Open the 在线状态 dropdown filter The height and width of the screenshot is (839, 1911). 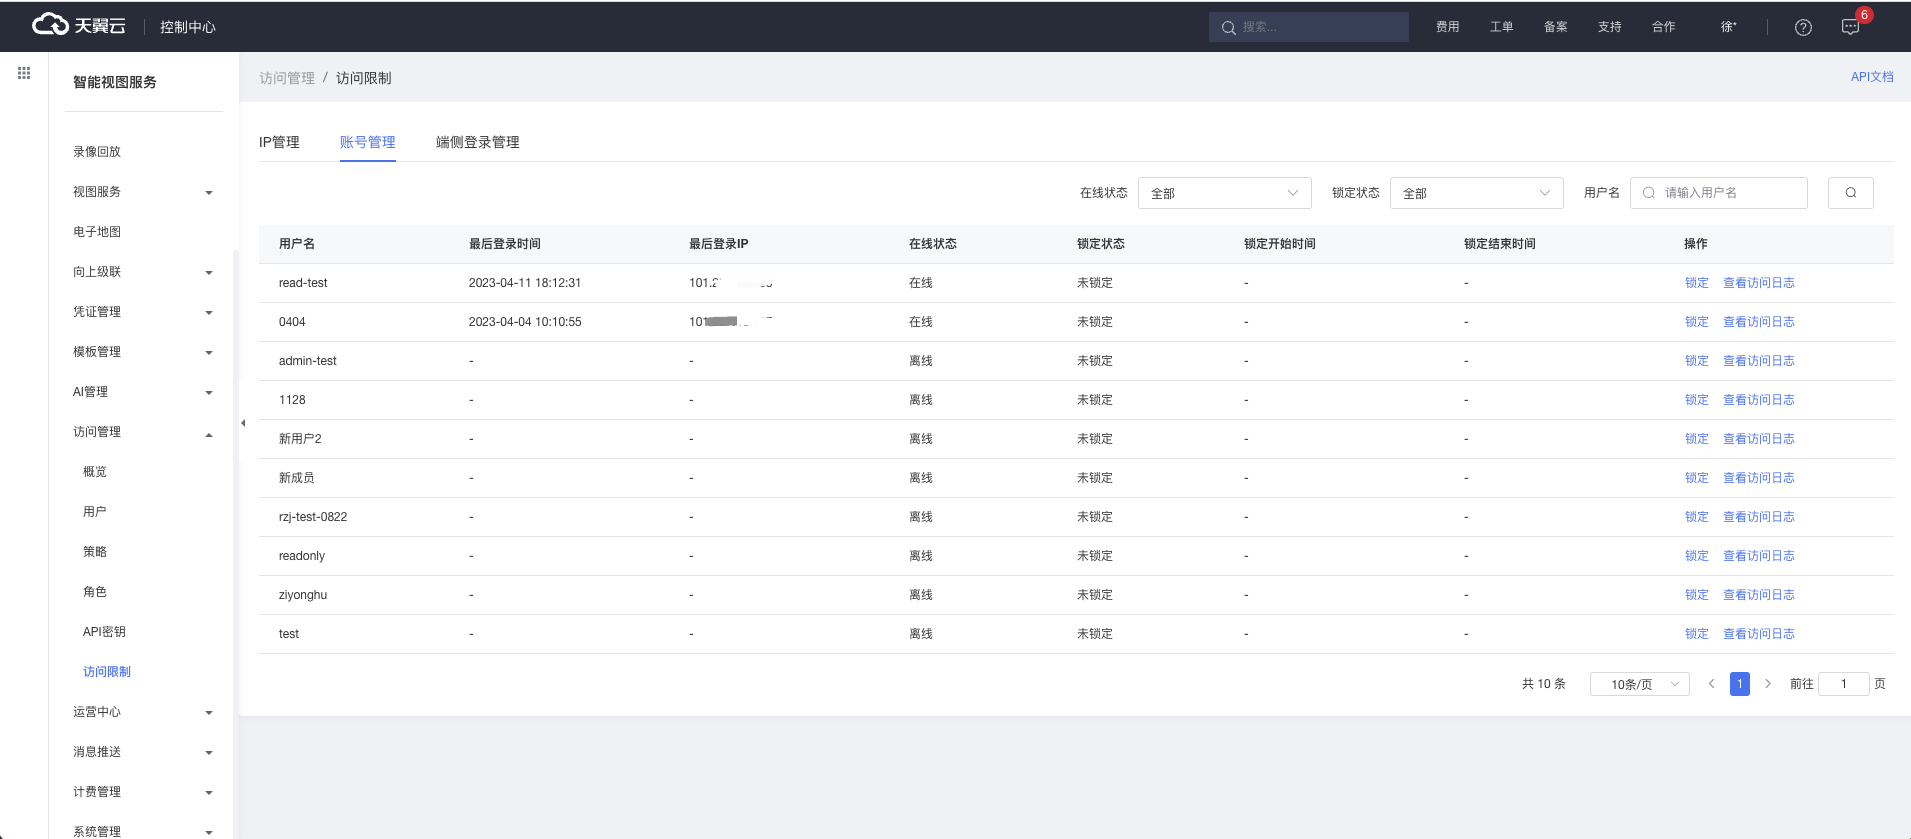[1223, 193]
